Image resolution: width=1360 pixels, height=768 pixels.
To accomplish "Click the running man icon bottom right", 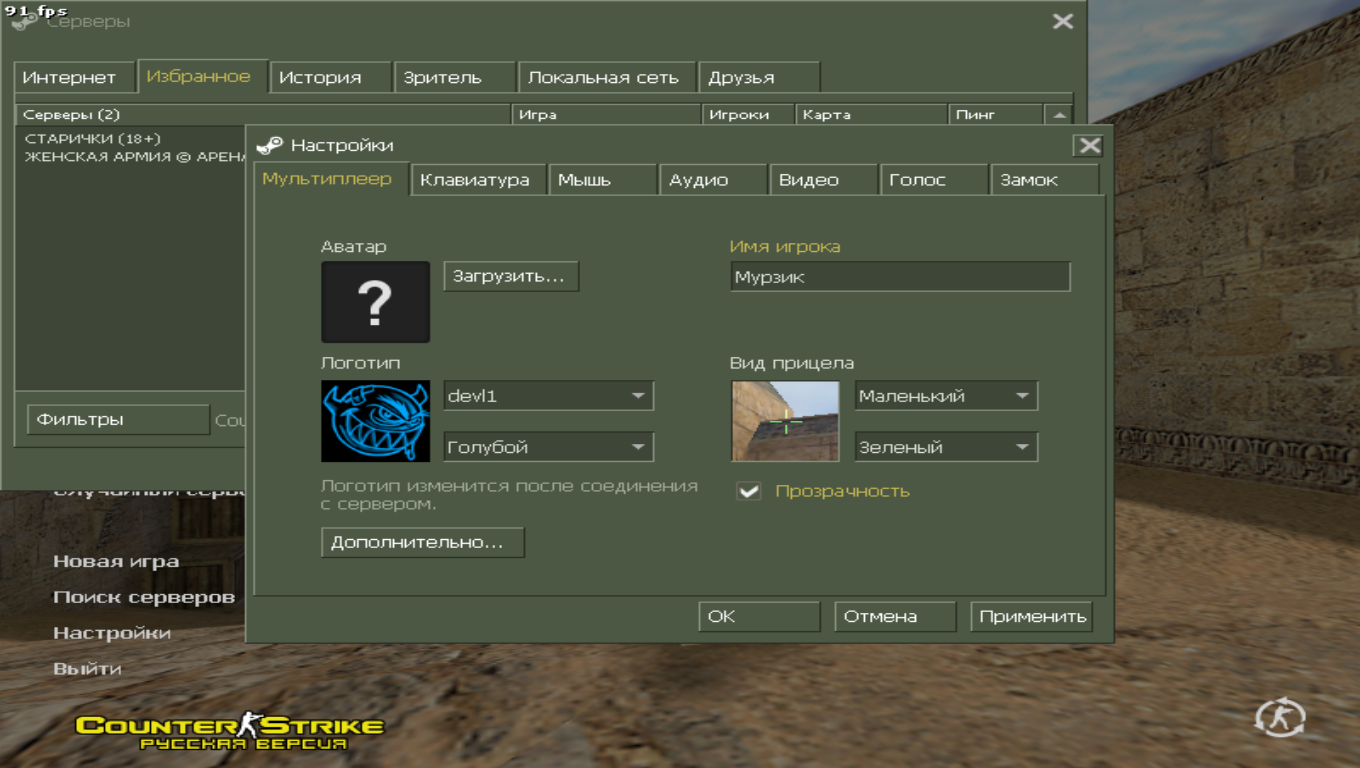I will (1280, 717).
